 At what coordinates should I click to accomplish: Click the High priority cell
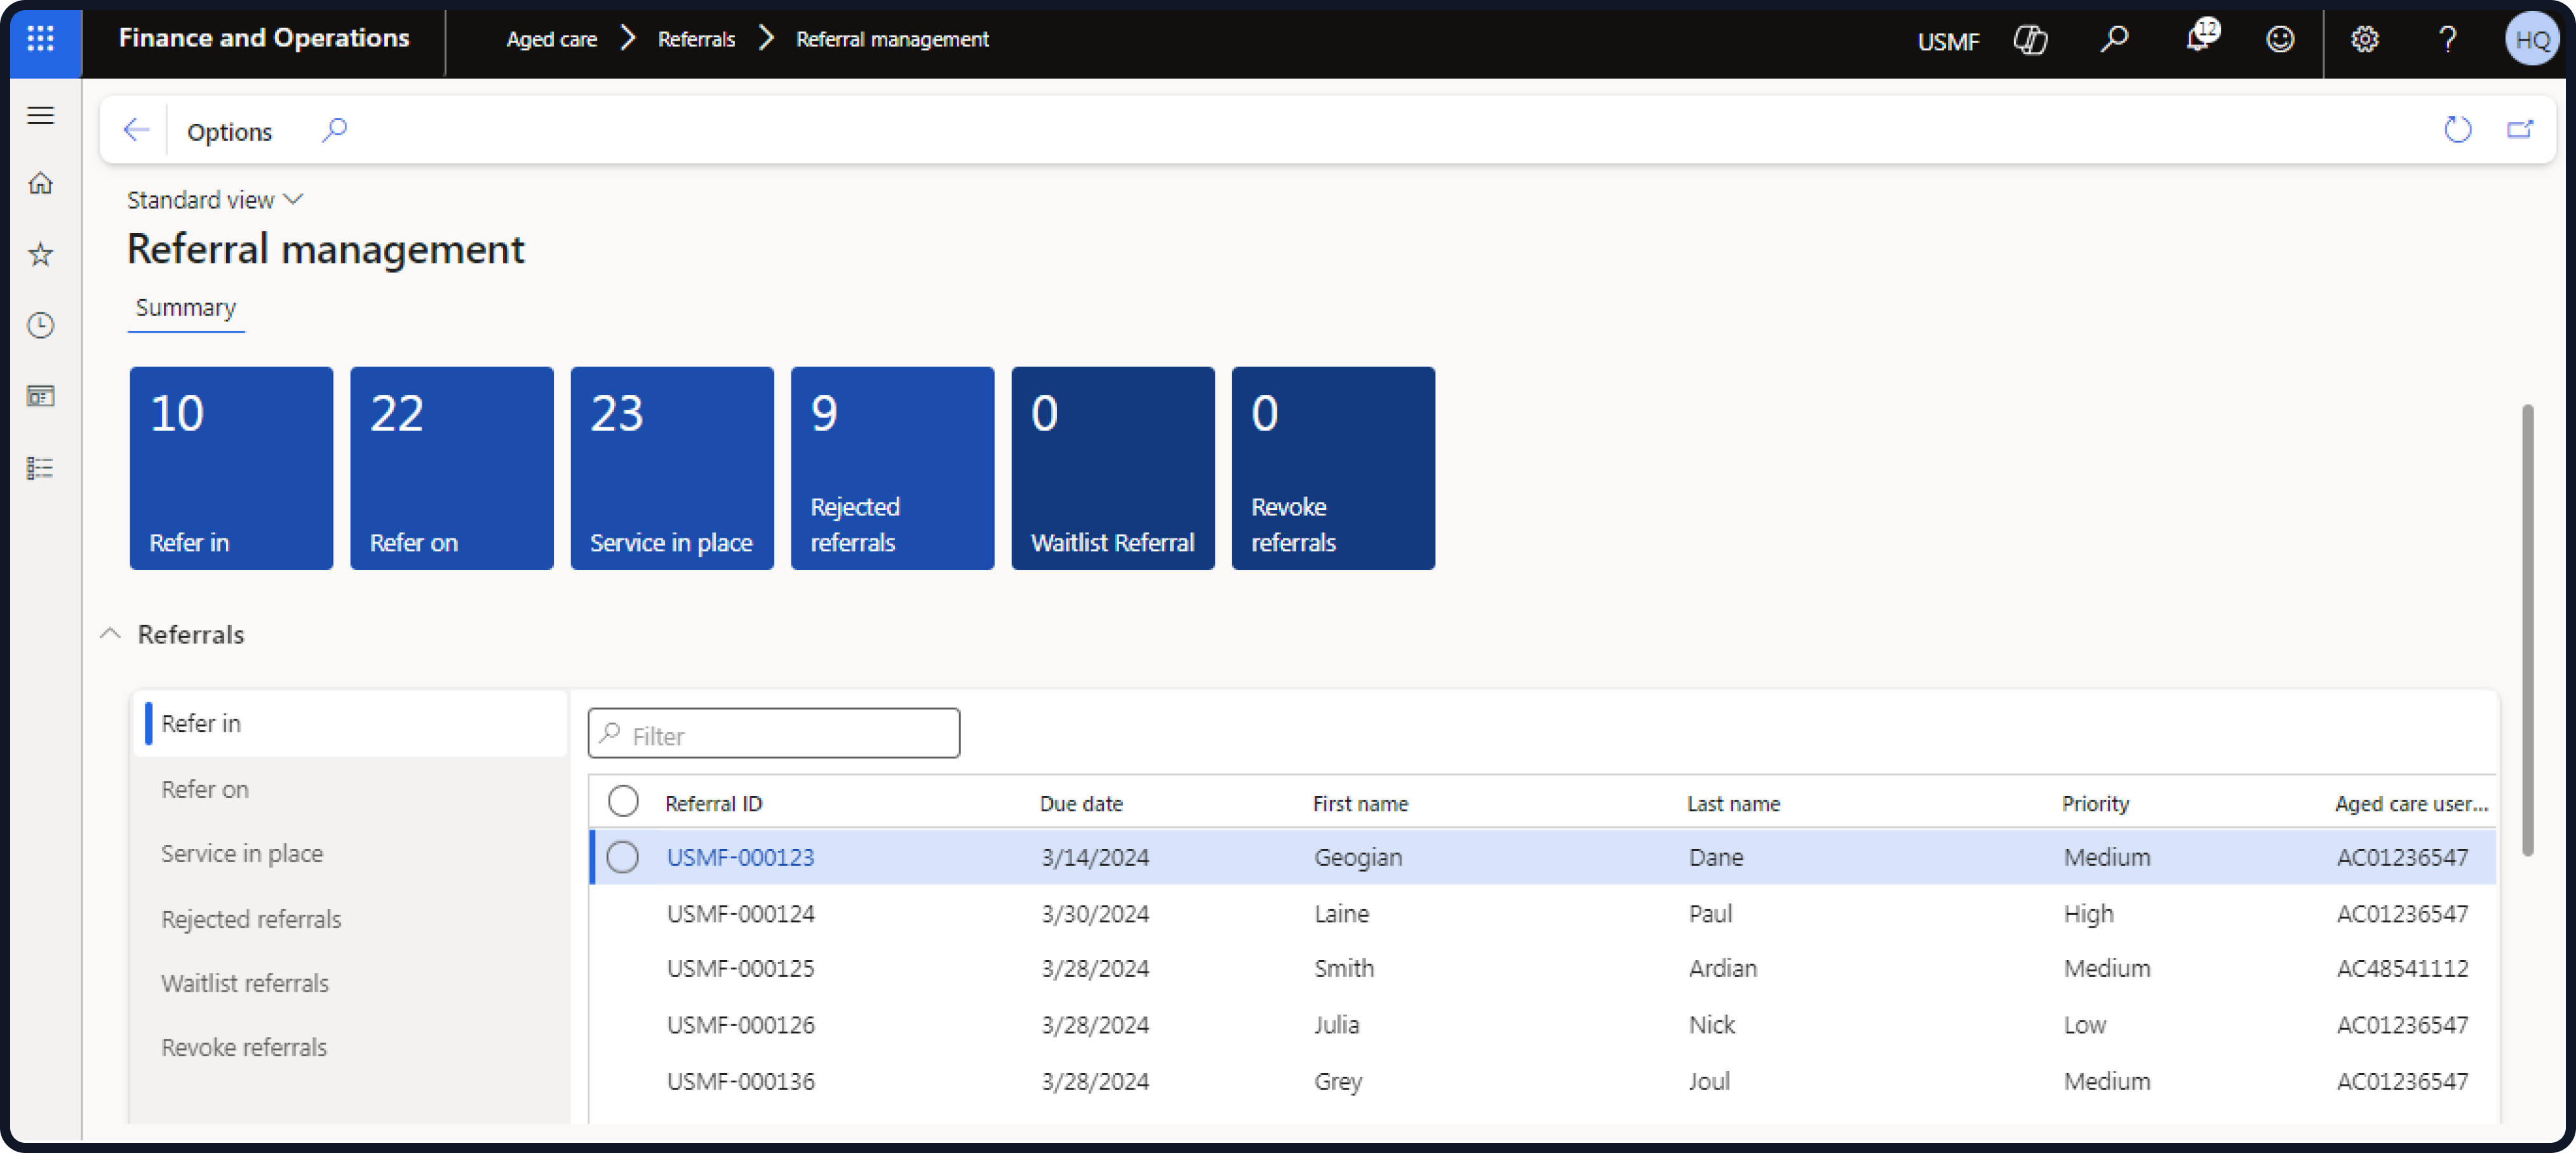[x=2088, y=913]
